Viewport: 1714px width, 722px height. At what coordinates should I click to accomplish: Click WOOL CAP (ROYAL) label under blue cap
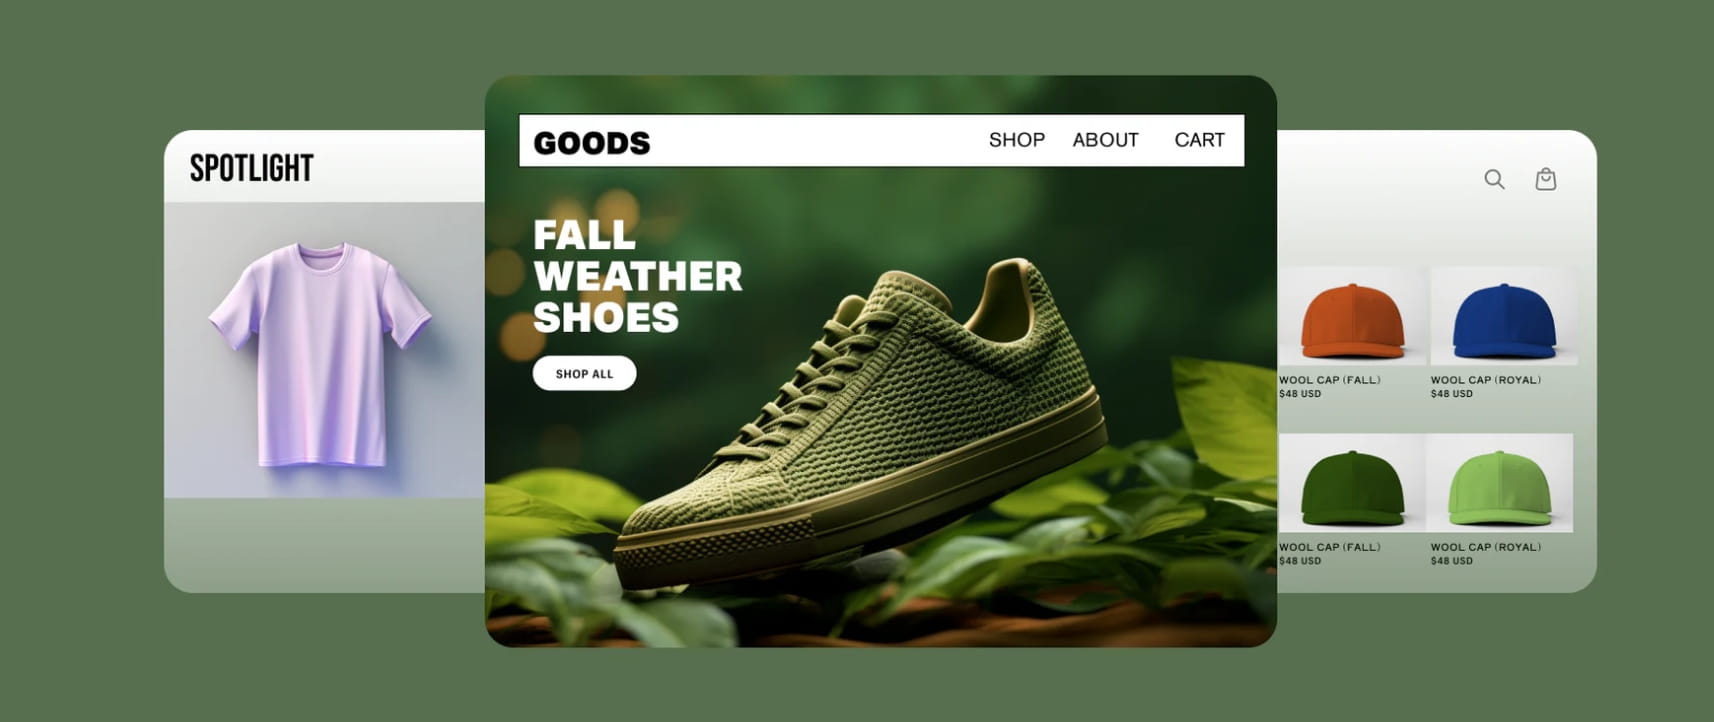(1486, 380)
